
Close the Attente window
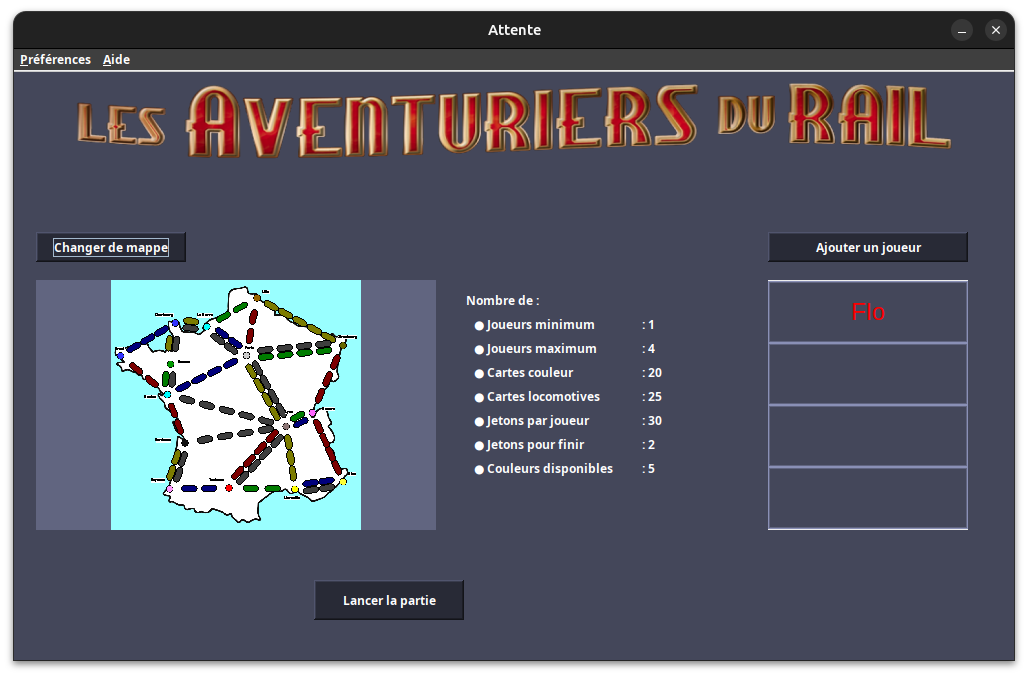[996, 30]
